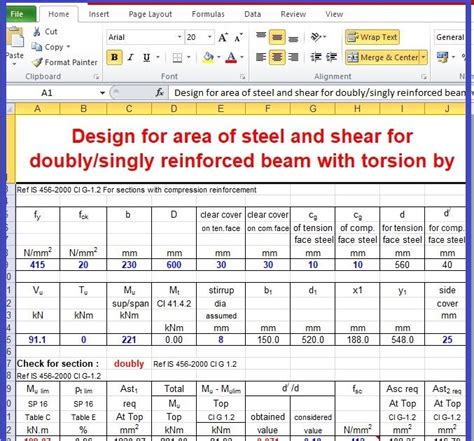Toggle Bold formatting off
474x441 pixels.
(x=114, y=57)
